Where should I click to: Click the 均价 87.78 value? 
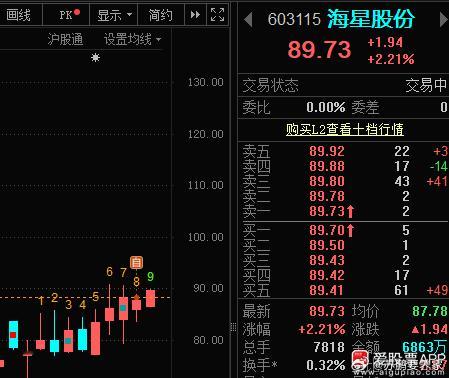(x=430, y=311)
